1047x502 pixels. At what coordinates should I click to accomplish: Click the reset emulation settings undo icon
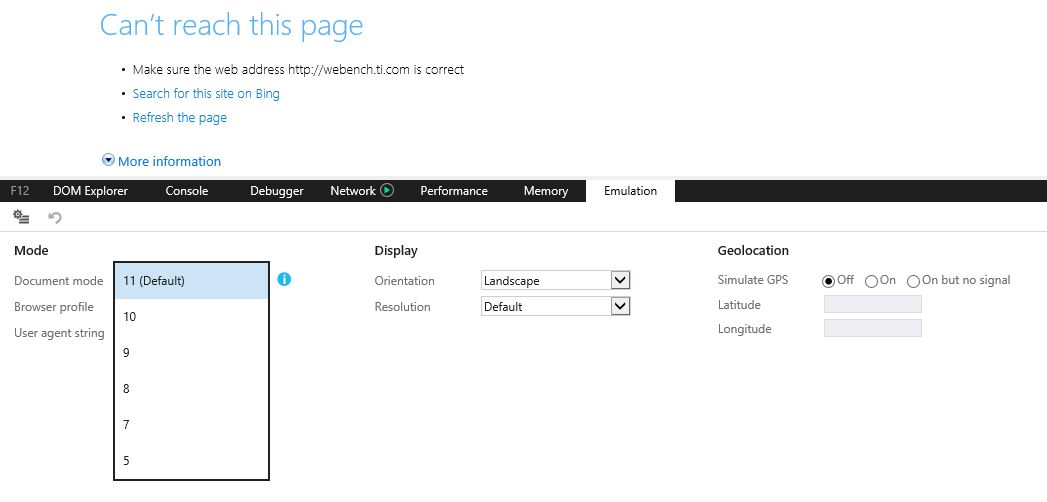(55, 217)
